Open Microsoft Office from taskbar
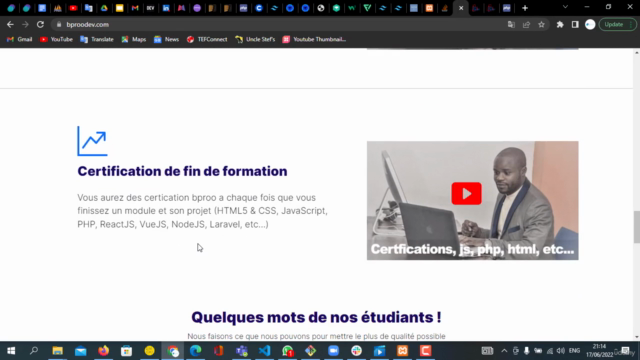 point(219,351)
